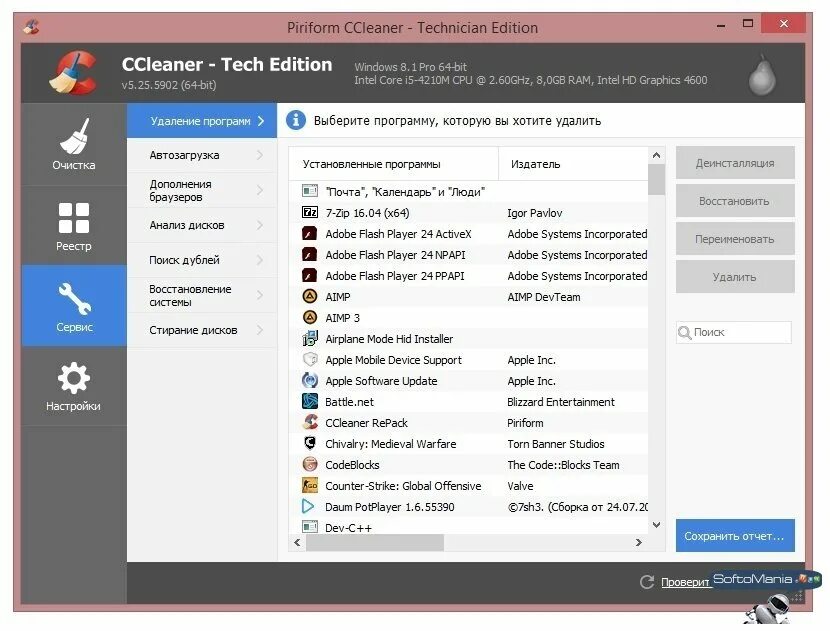Open the Очистка section with broom icon
This screenshot has width=830, height=631.
[x=74, y=144]
